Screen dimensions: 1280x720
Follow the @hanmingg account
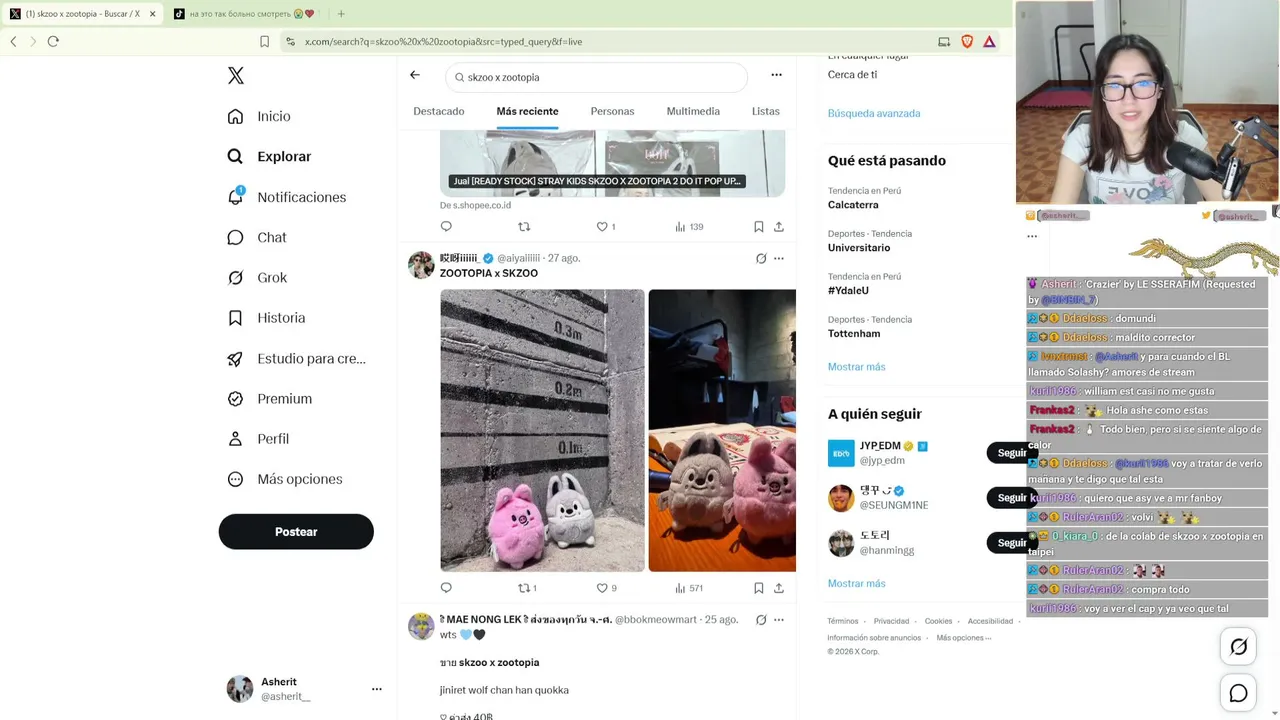pyautogui.click(x=1011, y=543)
